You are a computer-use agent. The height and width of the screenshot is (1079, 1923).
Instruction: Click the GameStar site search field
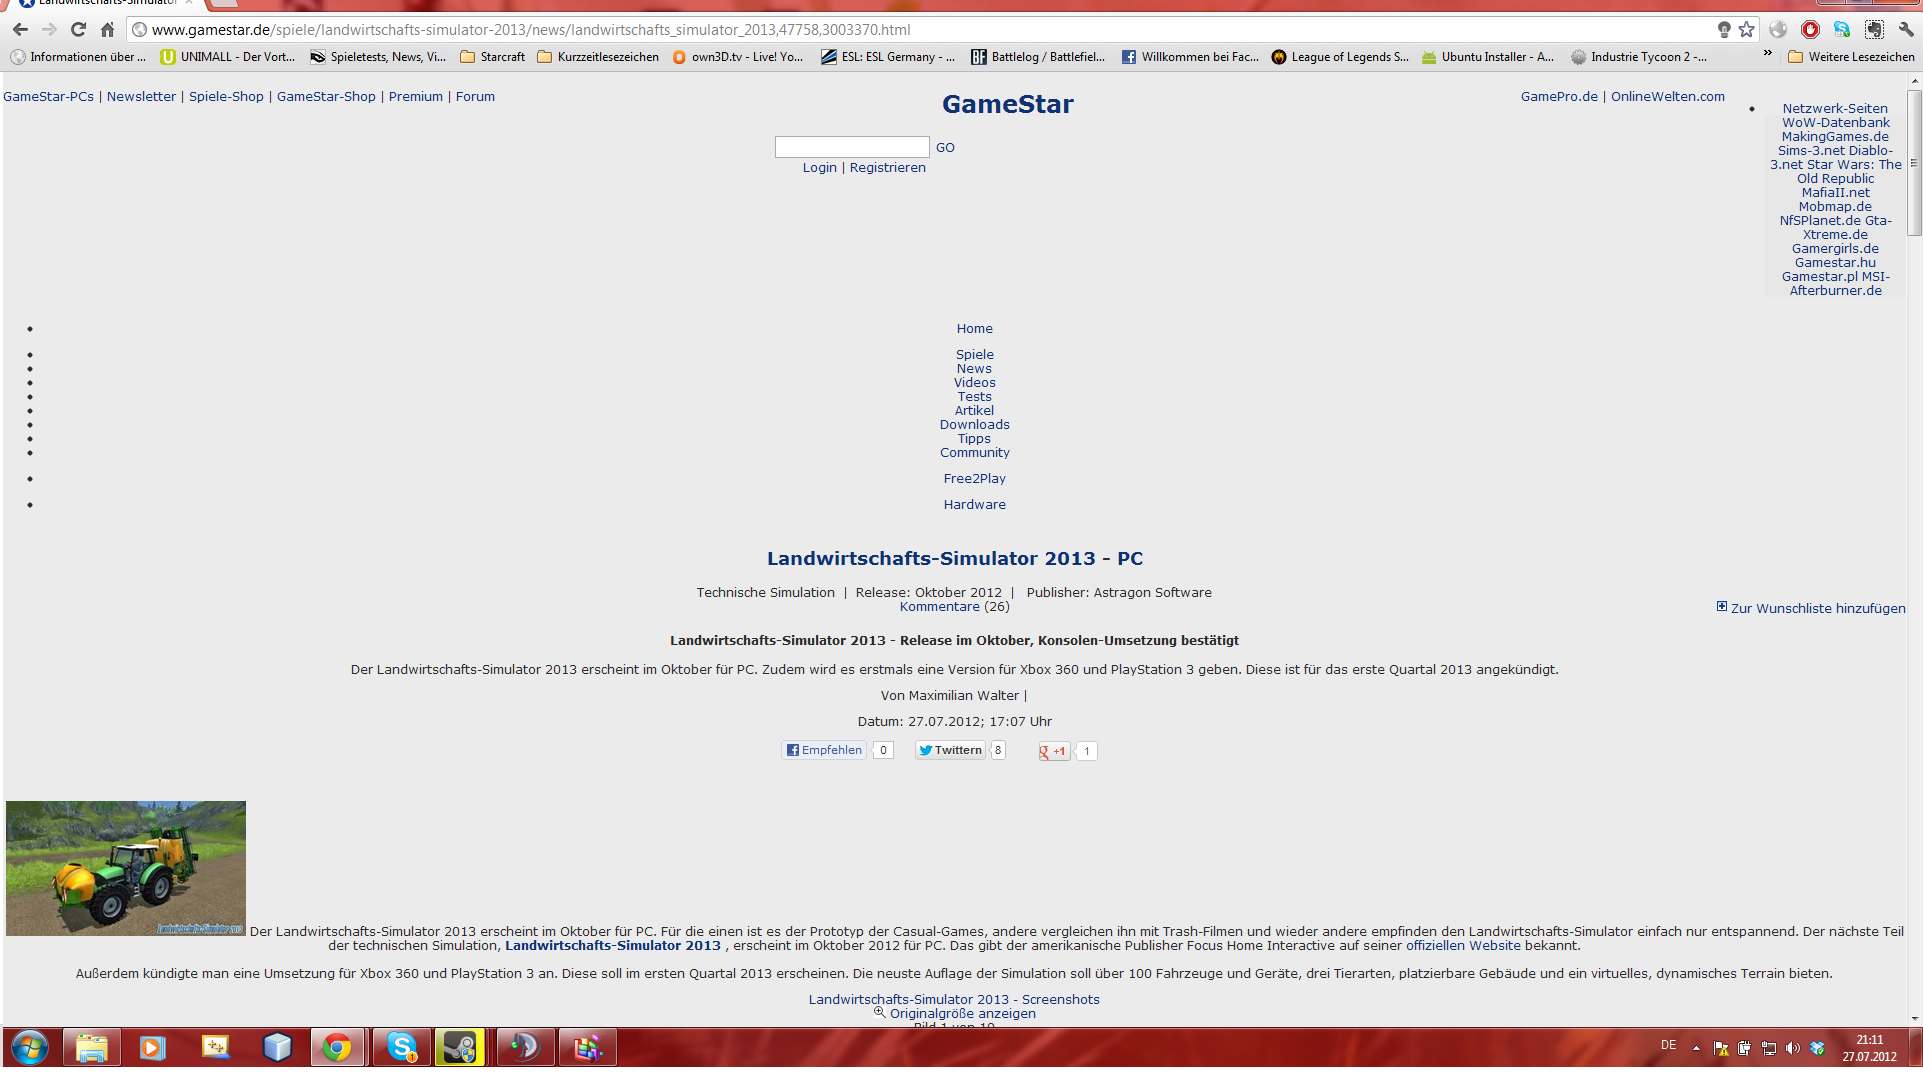852,147
